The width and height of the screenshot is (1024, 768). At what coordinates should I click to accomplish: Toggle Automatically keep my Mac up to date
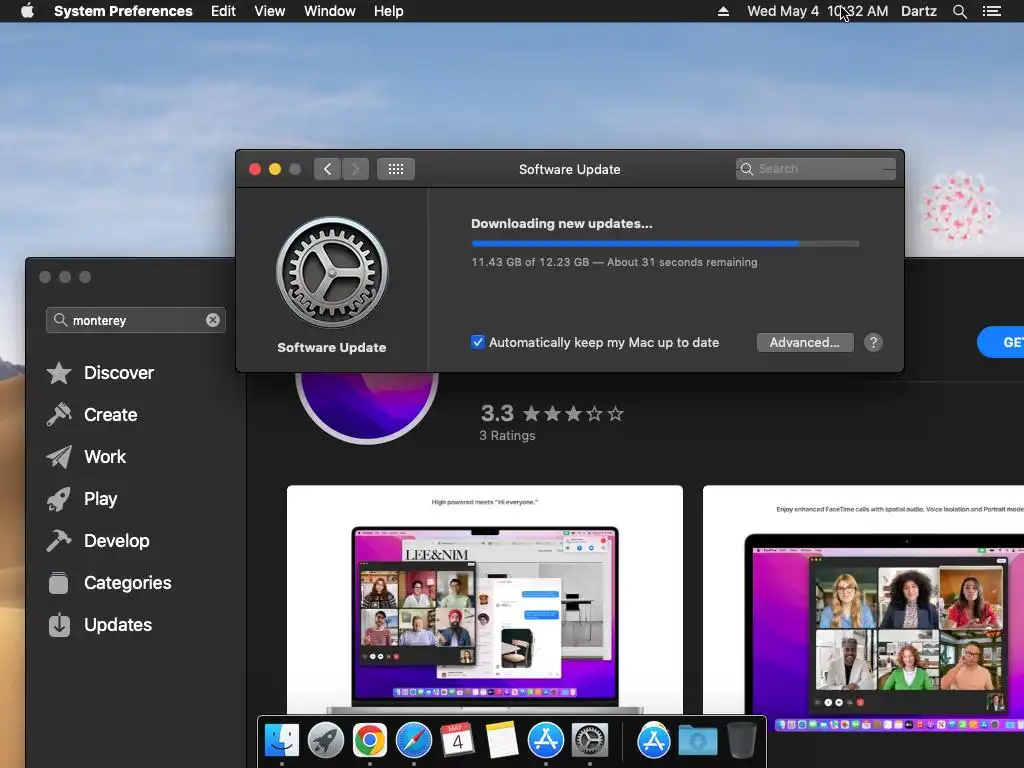(478, 342)
